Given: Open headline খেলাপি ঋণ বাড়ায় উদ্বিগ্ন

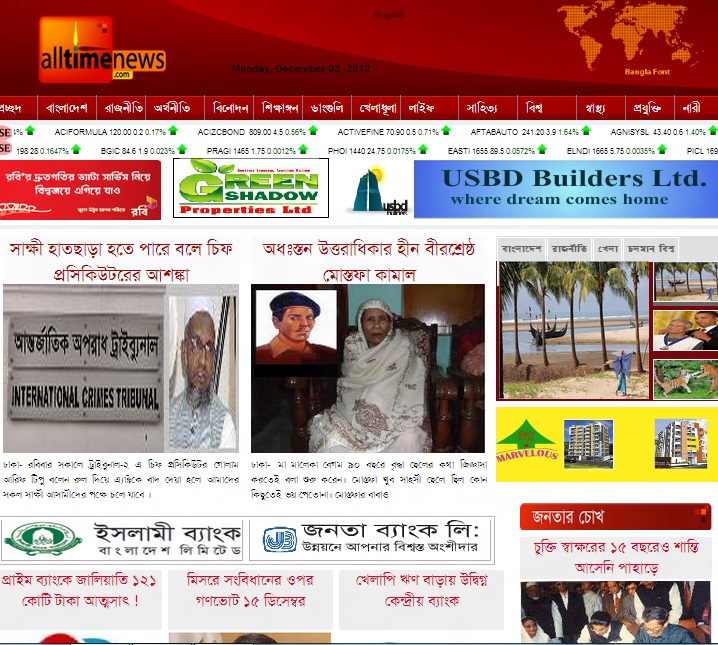Looking at the screenshot, I should coord(422,590).
